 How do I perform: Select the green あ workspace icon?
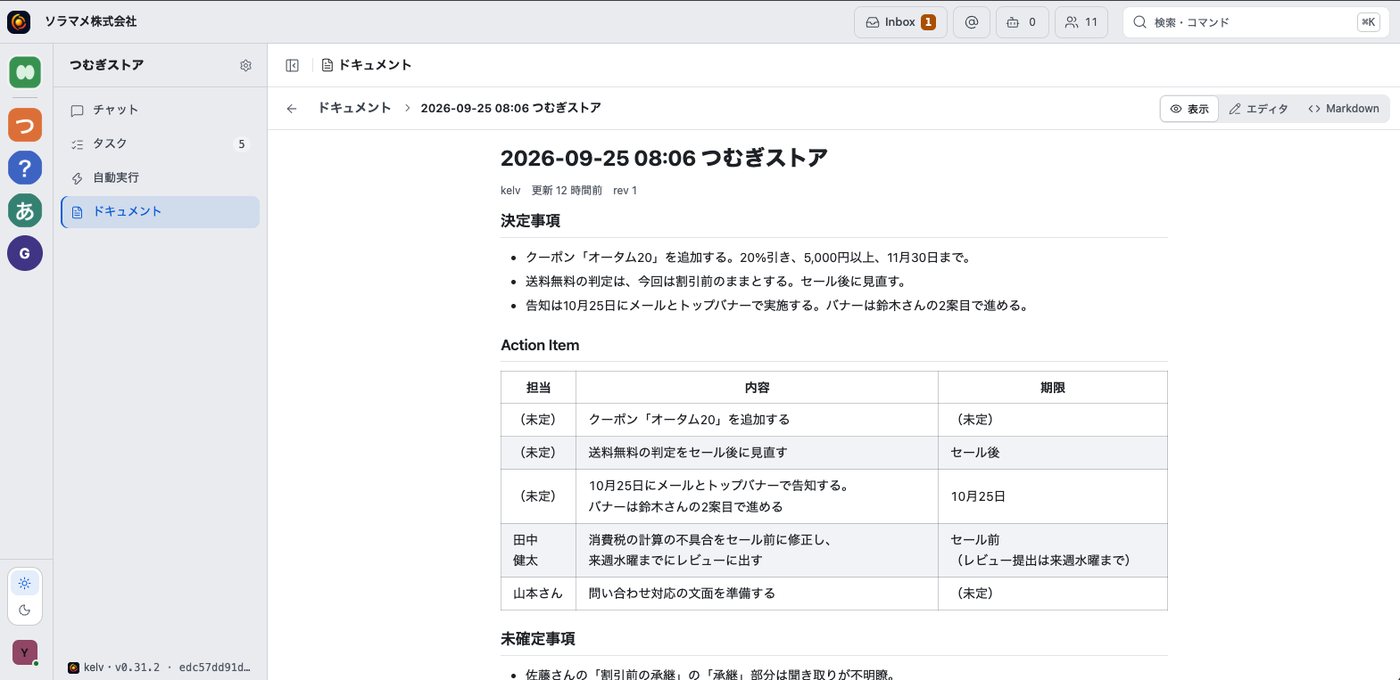25,210
